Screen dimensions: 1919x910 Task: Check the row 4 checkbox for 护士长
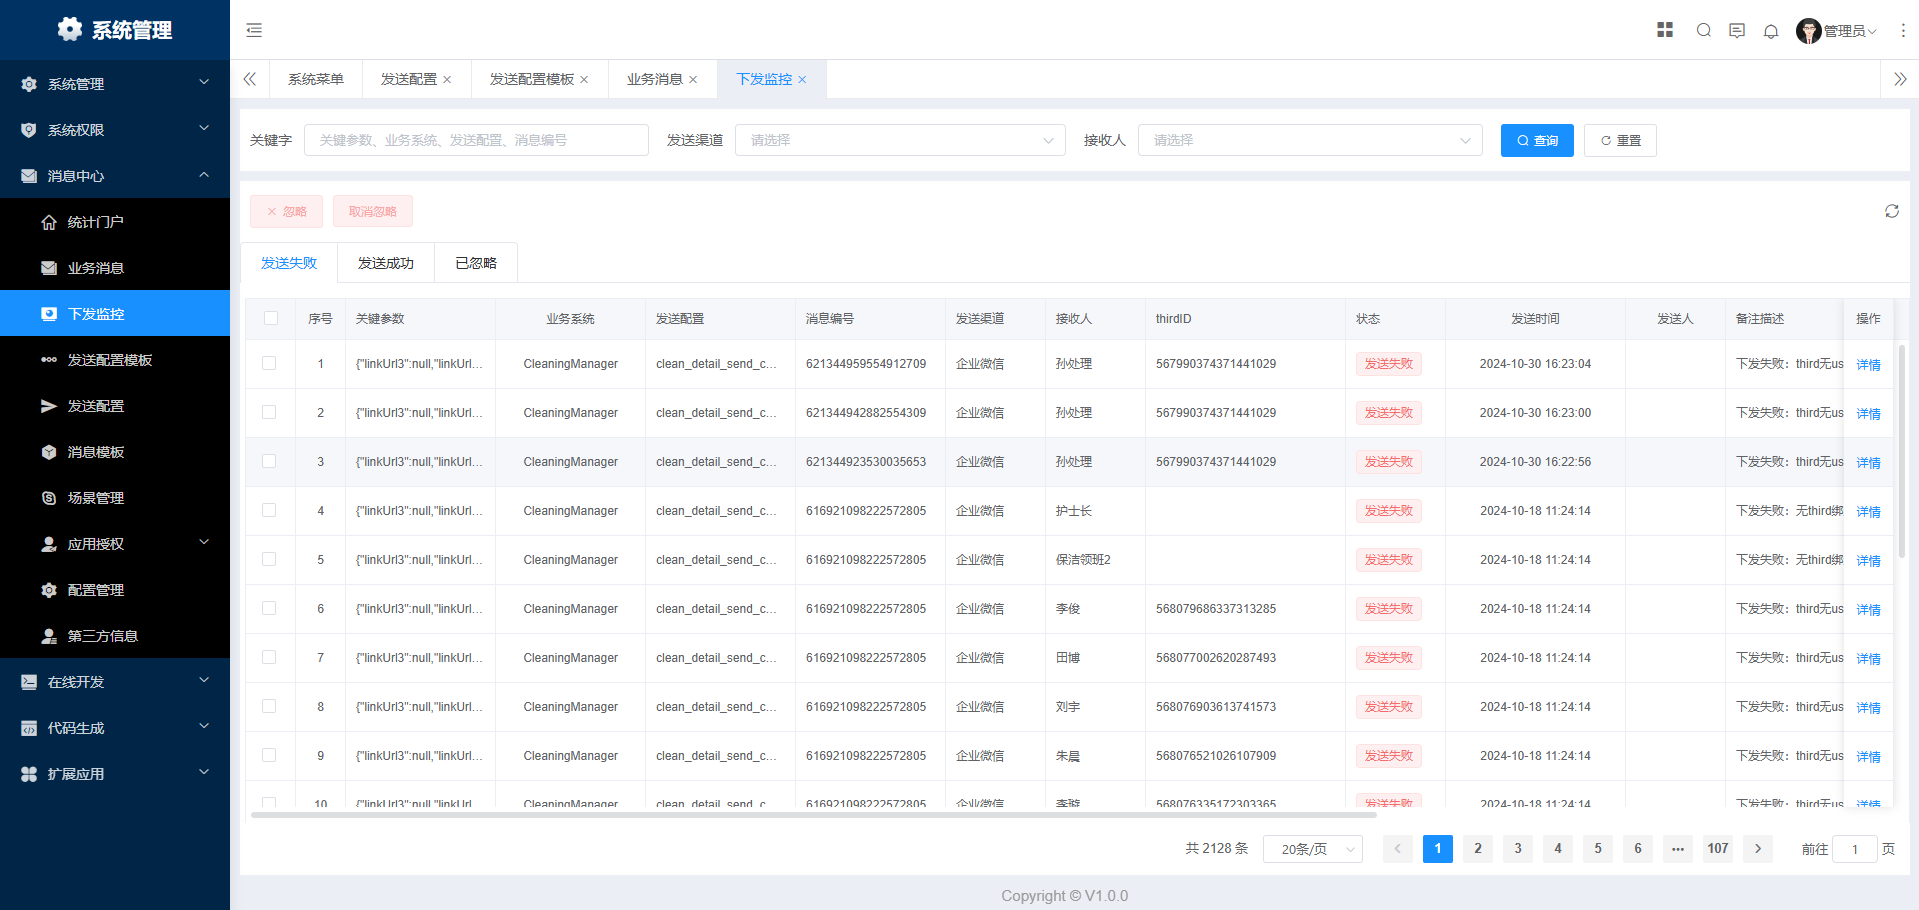(269, 511)
